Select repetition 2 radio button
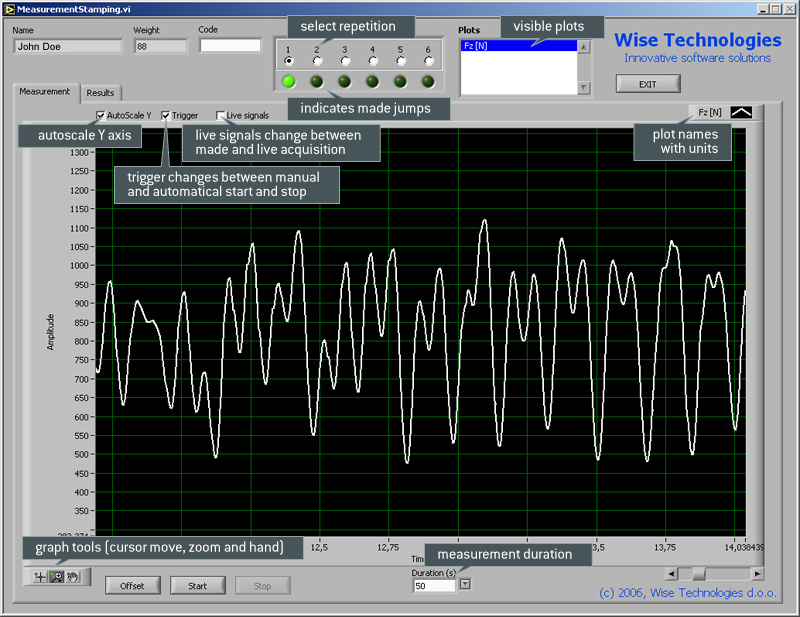The height and width of the screenshot is (617, 800). 317,61
